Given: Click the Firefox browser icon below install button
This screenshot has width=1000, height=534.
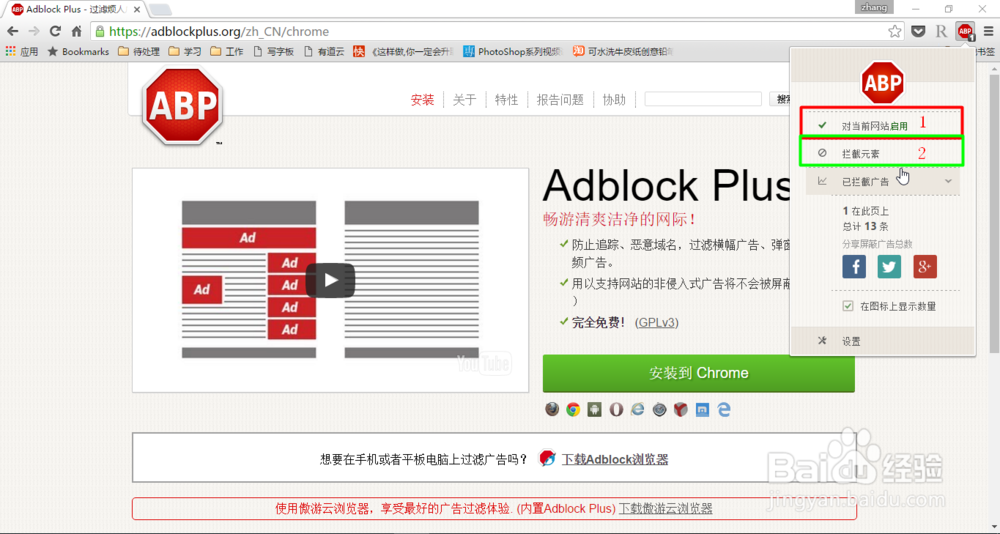Looking at the screenshot, I should (552, 409).
